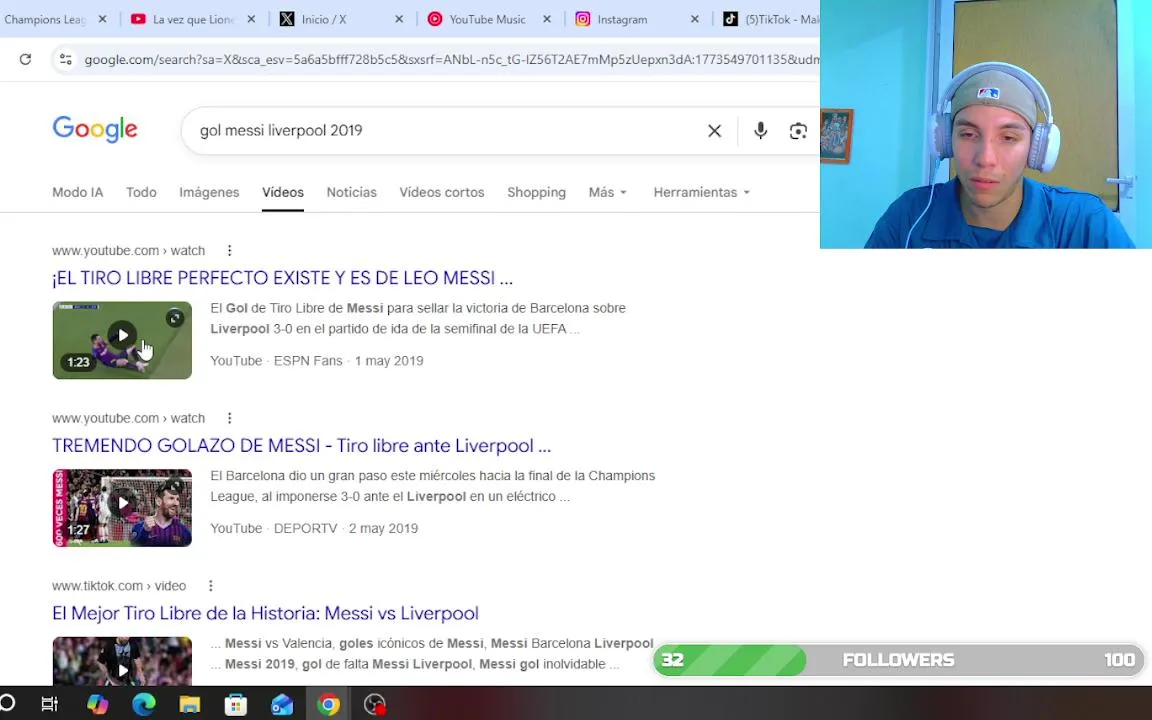Select the Vídeos cortos search filter
The width and height of the screenshot is (1152, 720).
pyautogui.click(x=442, y=192)
